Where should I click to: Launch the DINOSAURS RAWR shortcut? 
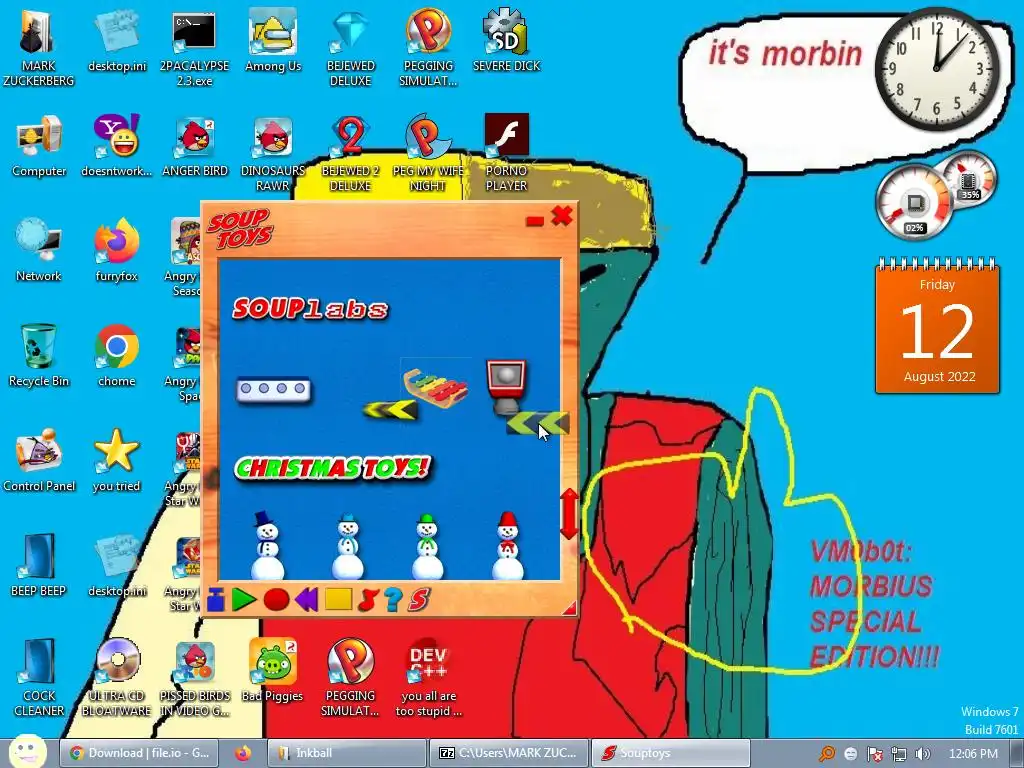[x=273, y=154]
